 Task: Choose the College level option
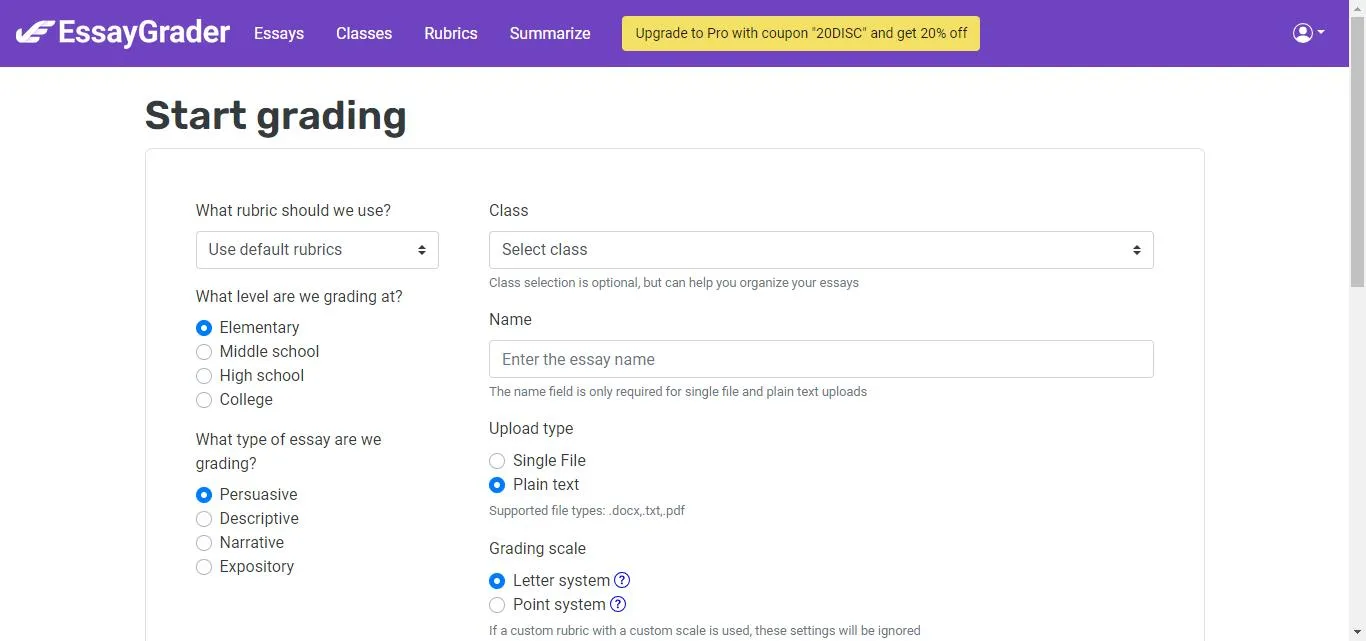tap(204, 400)
